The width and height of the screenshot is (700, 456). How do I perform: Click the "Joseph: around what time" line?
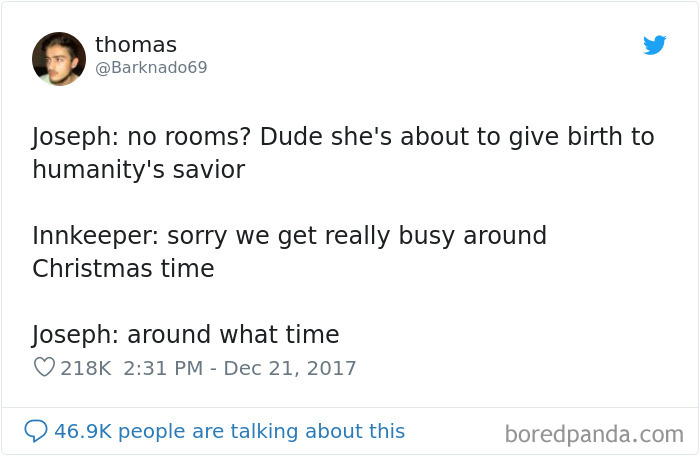185,334
